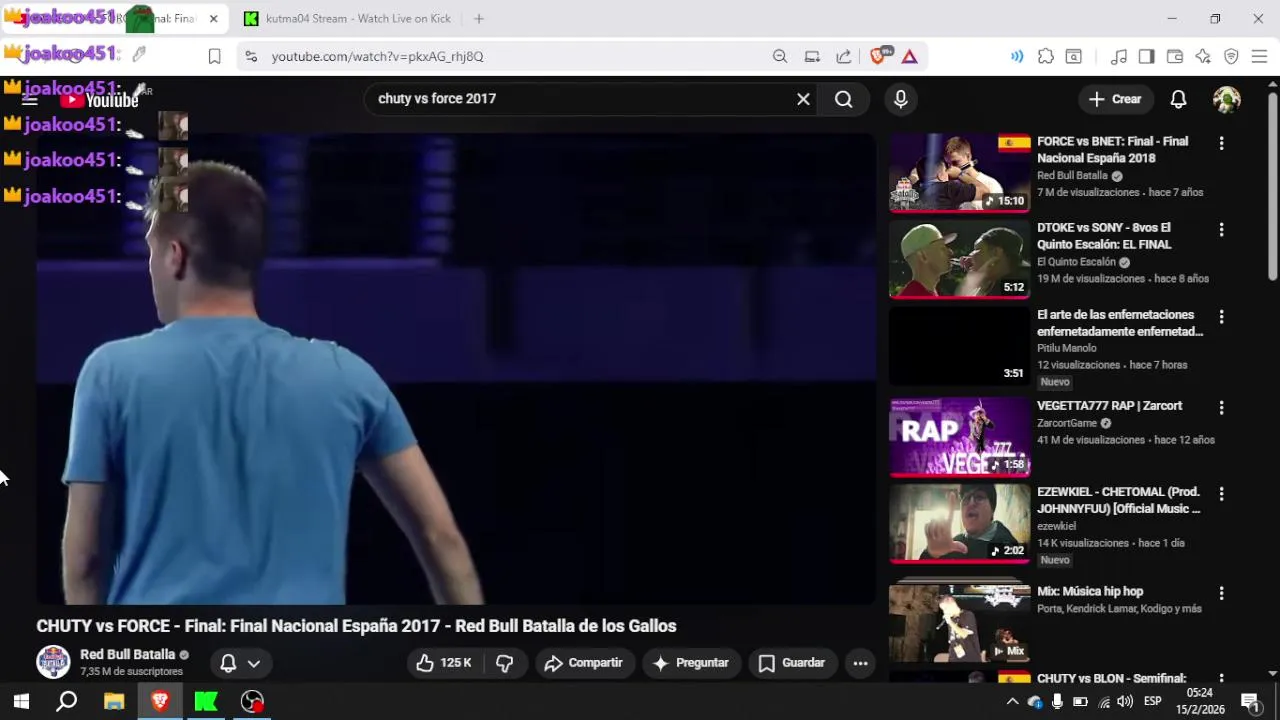Open options menu for Mix: Música hip hop
Viewport: 1280px width, 720px height.
1221,593
